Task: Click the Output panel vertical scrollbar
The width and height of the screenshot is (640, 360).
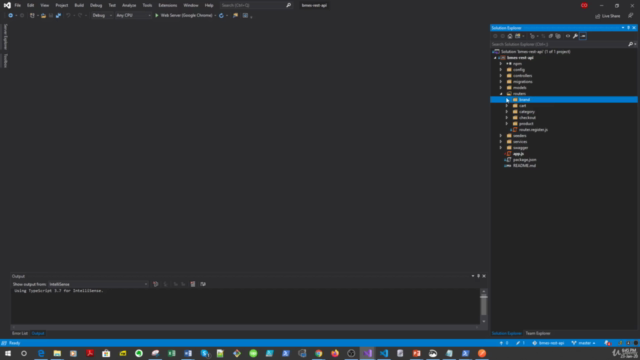Action: click(484, 306)
